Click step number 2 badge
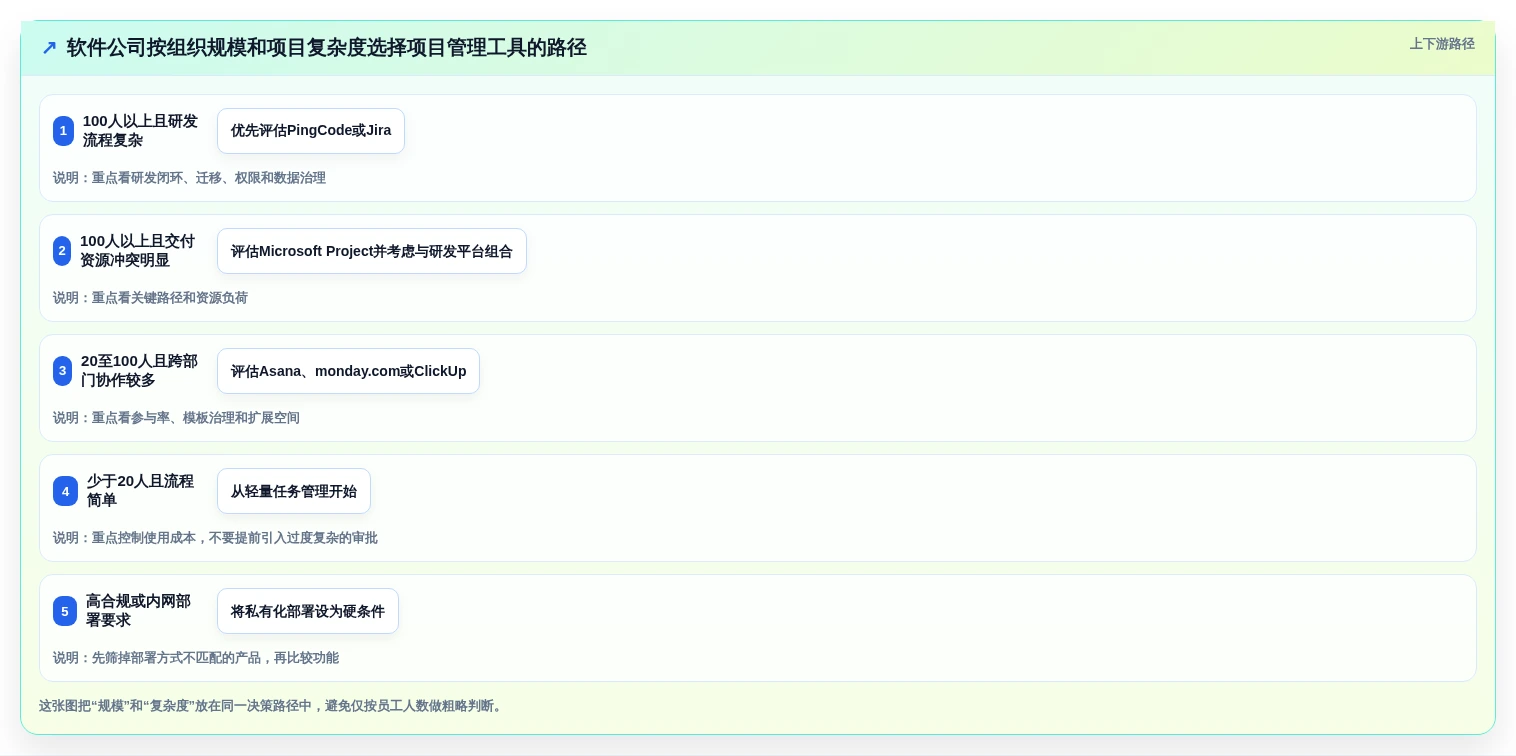The image size is (1516, 756). click(62, 251)
